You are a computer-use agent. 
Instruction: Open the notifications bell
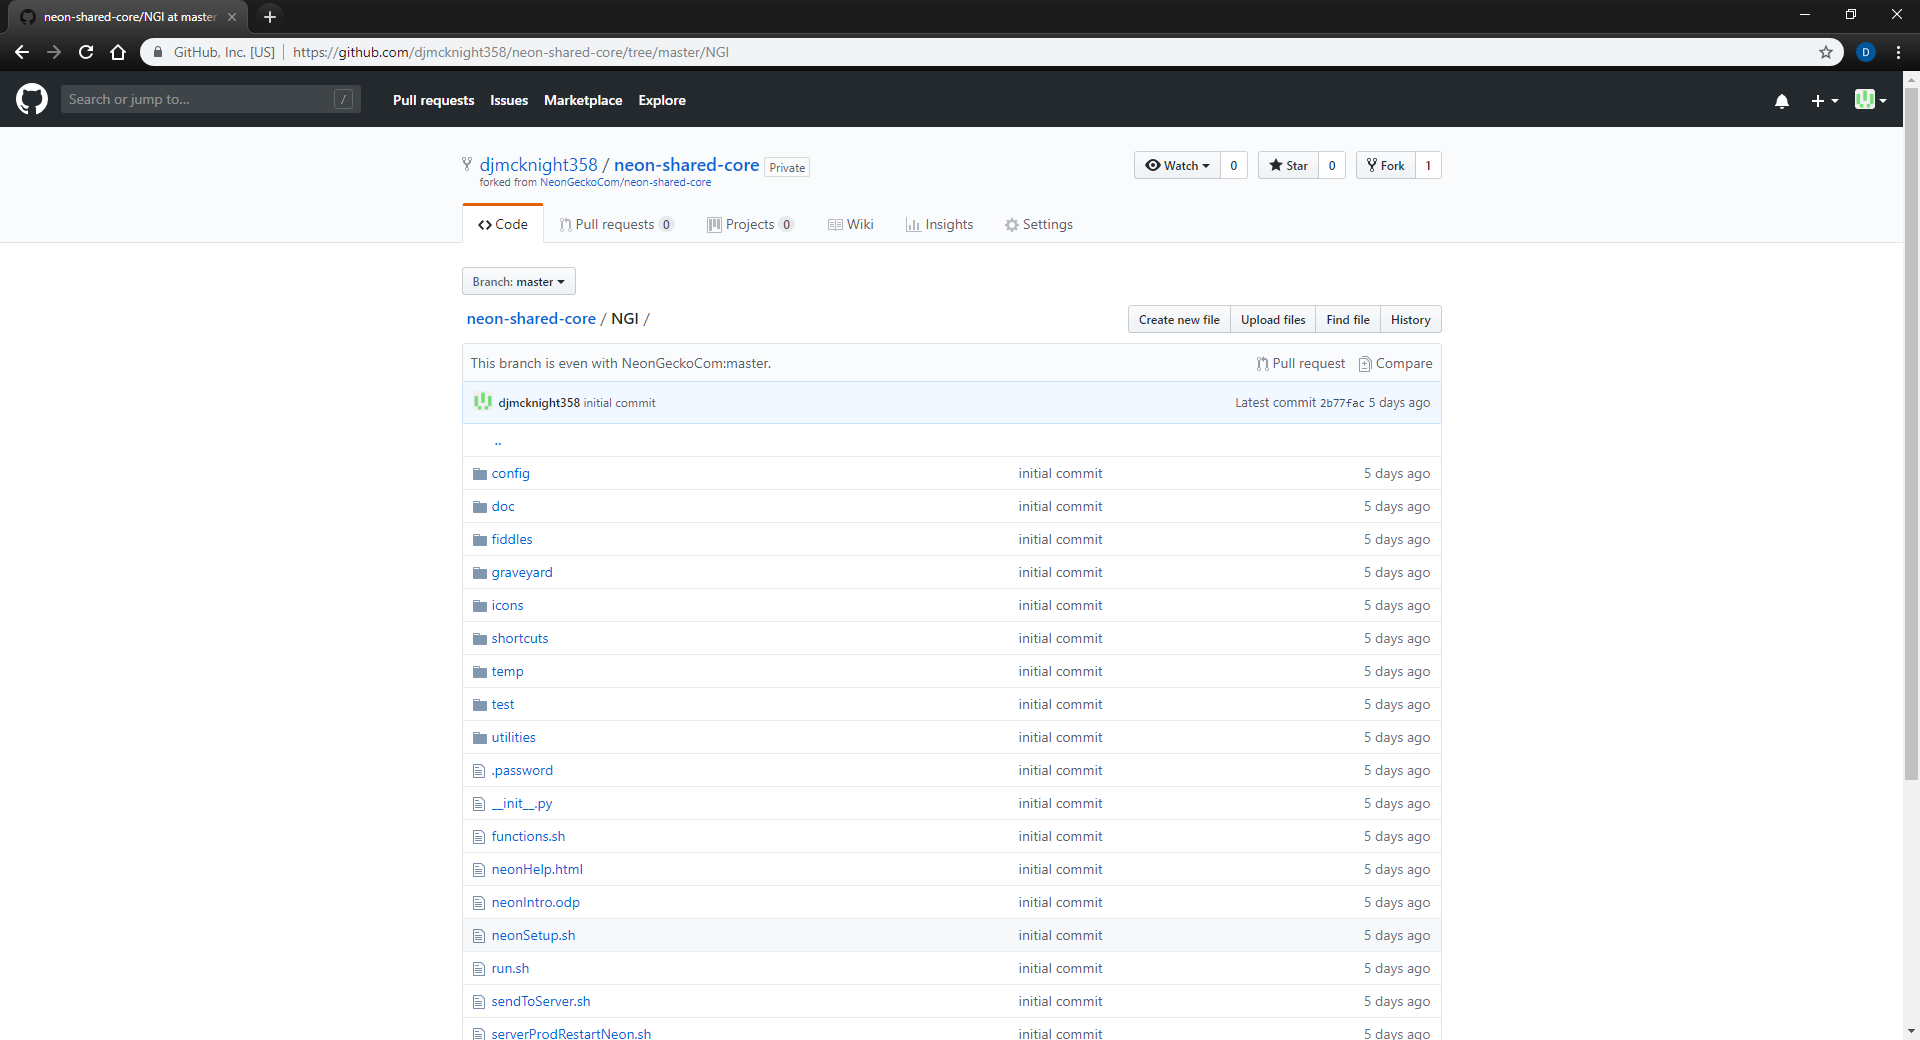[1782, 100]
